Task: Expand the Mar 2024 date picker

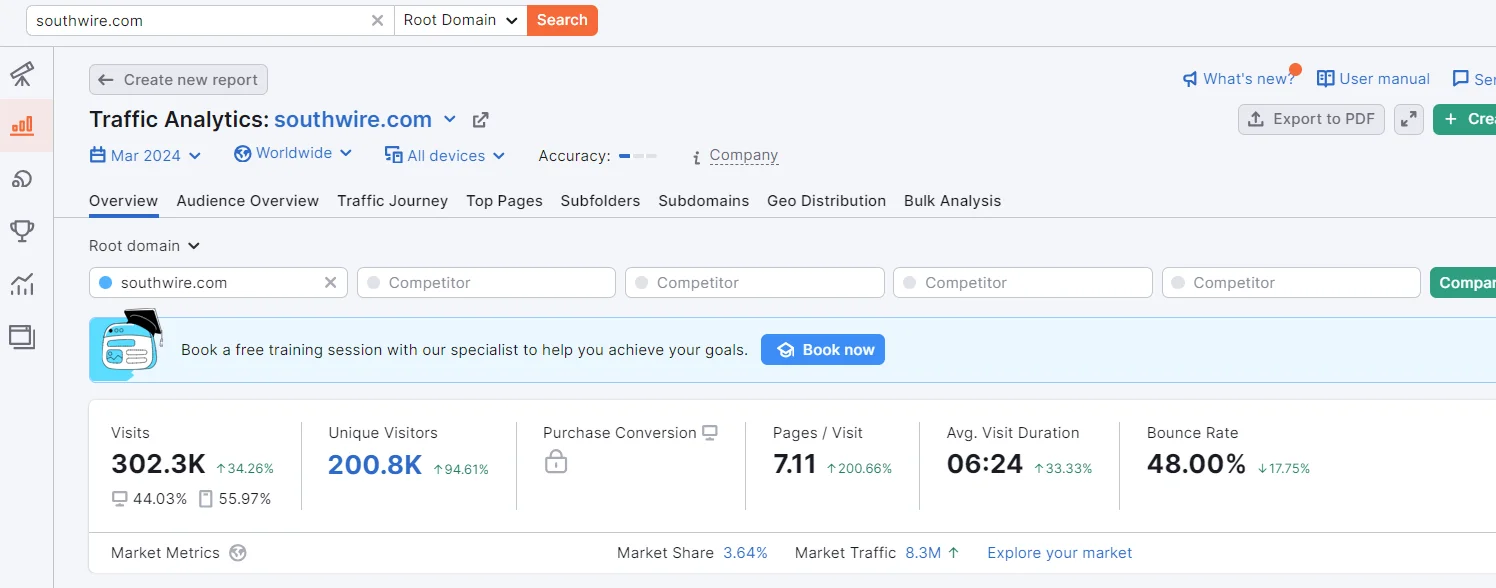Action: [x=146, y=156]
